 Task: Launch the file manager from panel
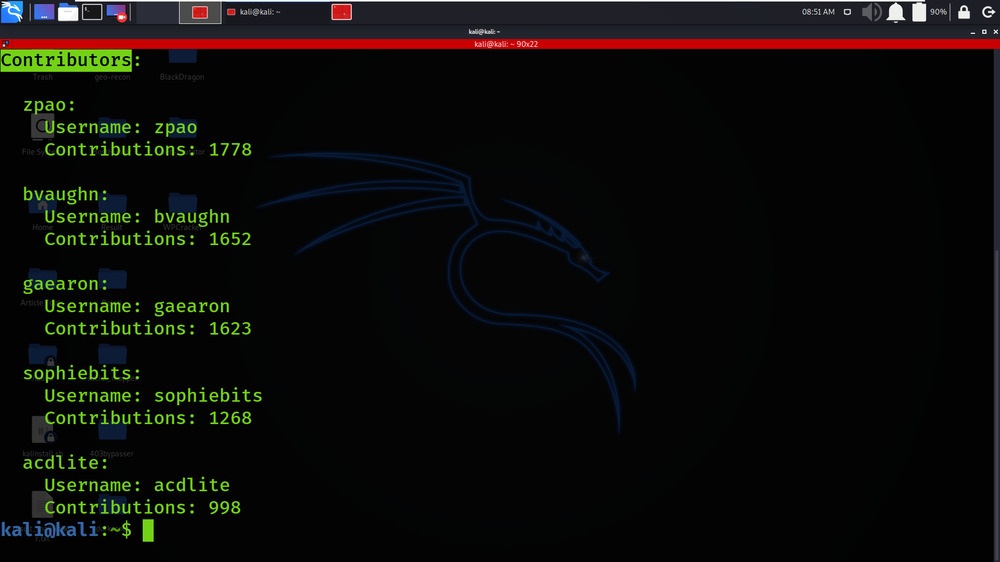68,12
